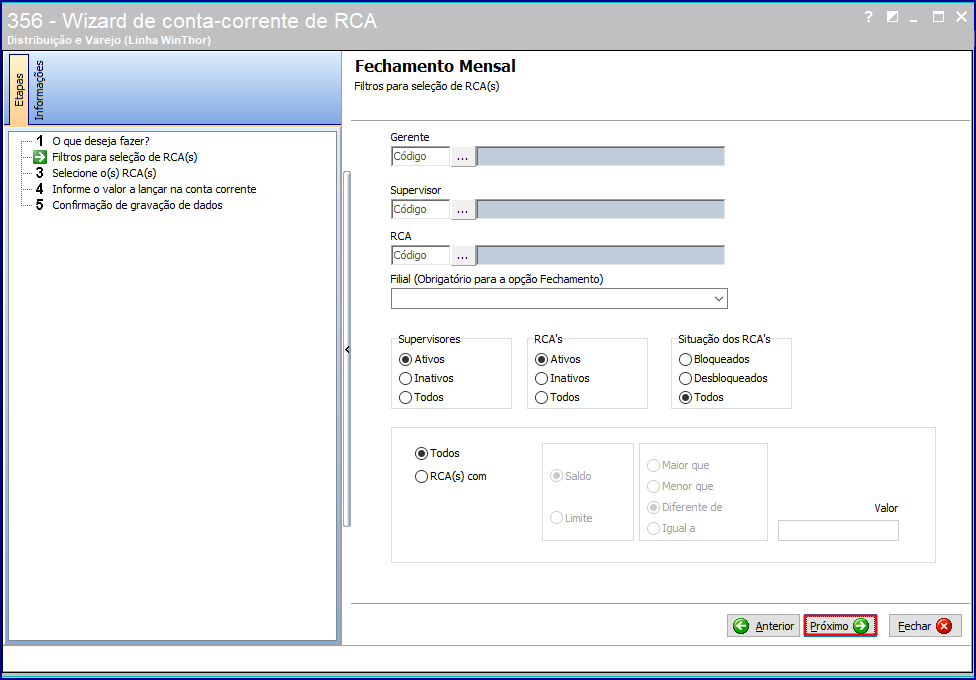Collapse the left panel with the arrow handle

347,350
